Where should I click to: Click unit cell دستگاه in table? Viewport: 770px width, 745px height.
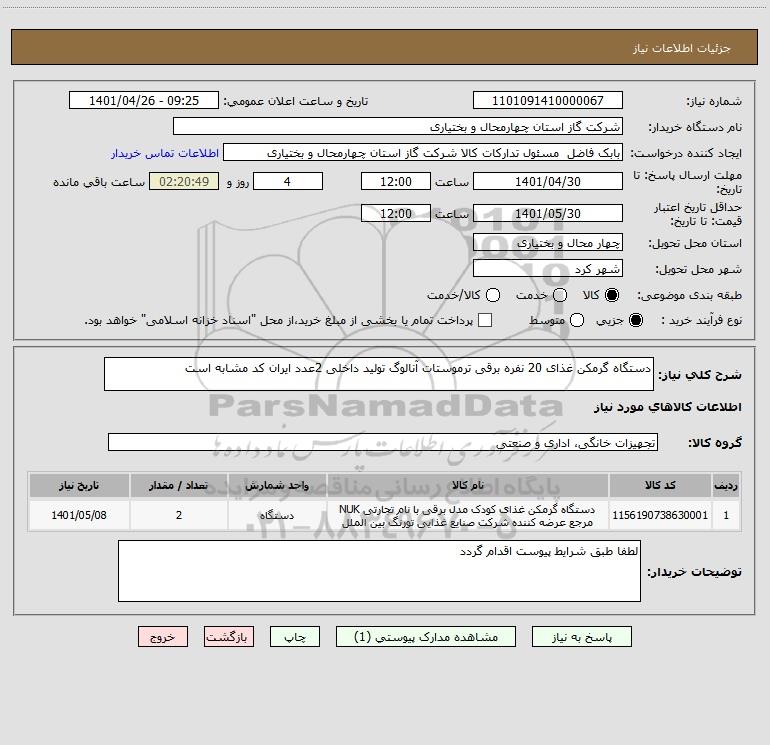coord(277,515)
